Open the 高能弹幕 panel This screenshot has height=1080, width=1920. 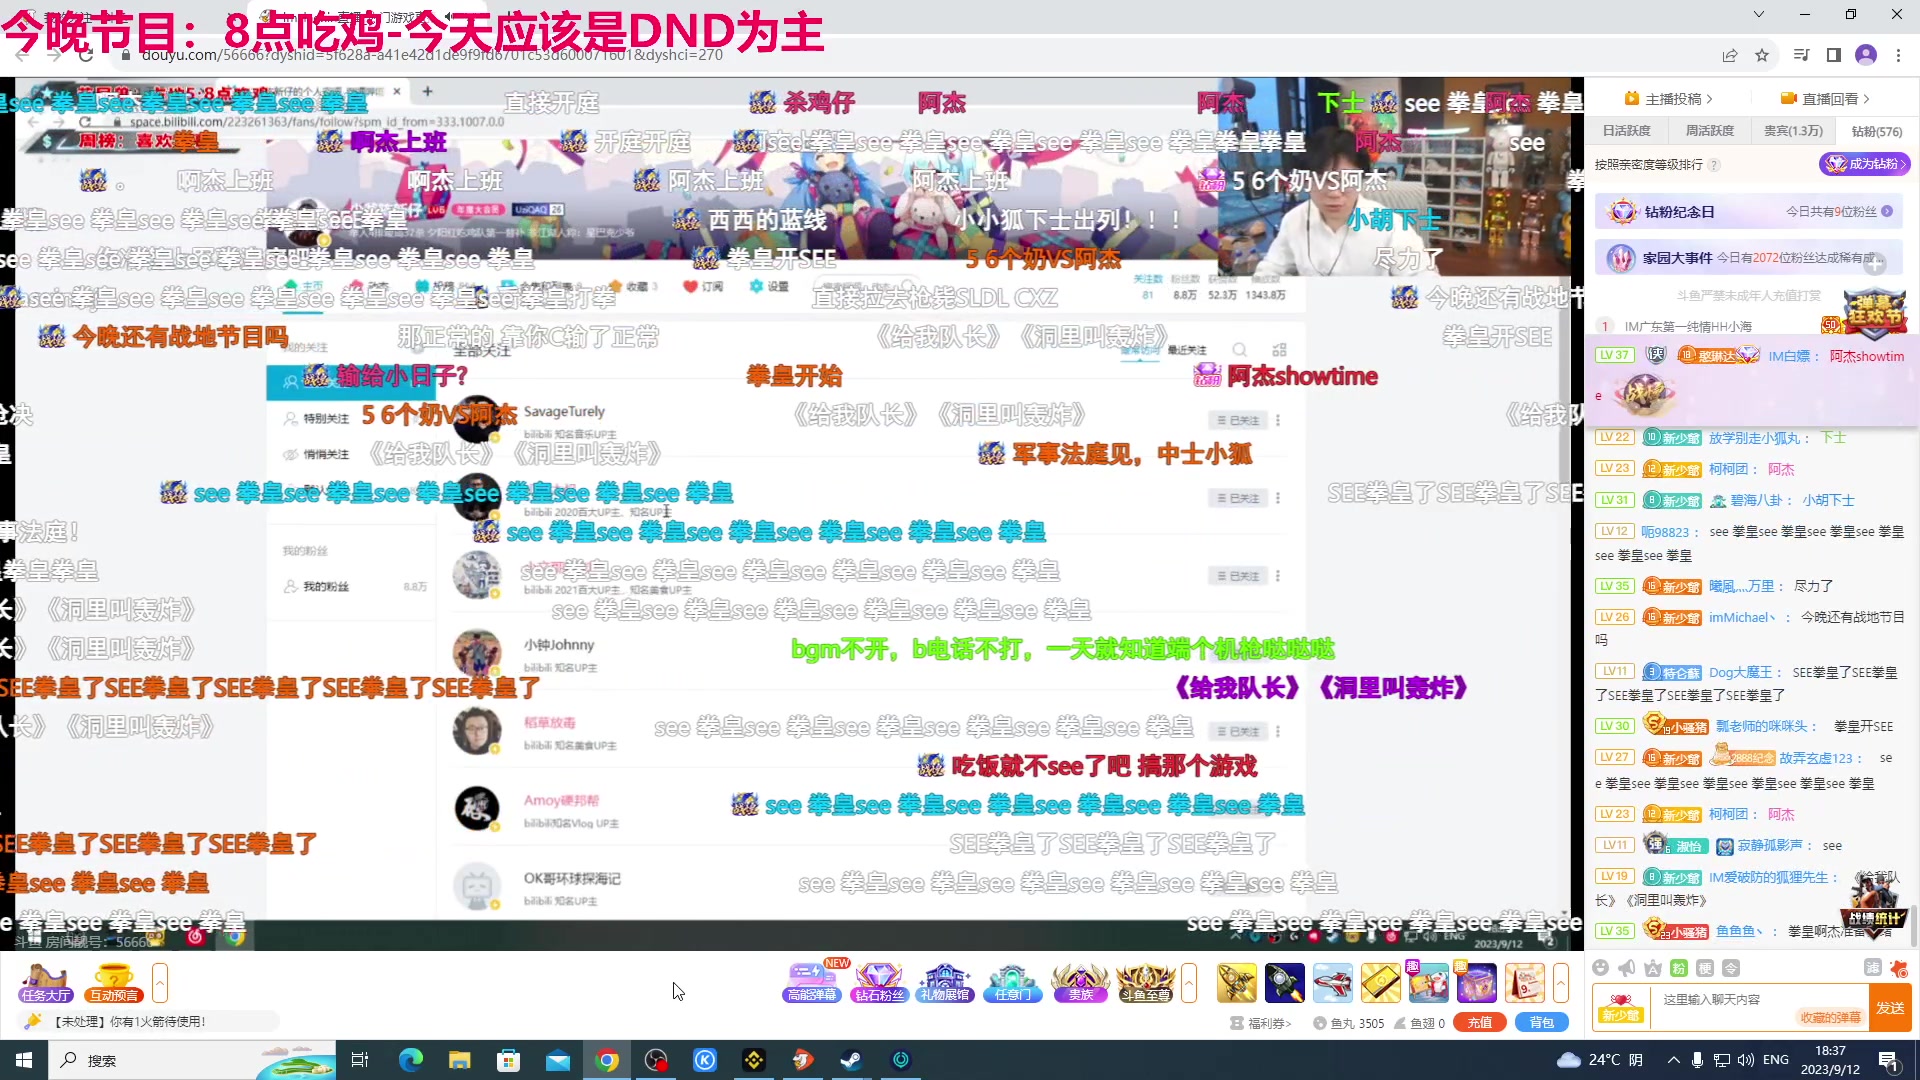pos(812,983)
